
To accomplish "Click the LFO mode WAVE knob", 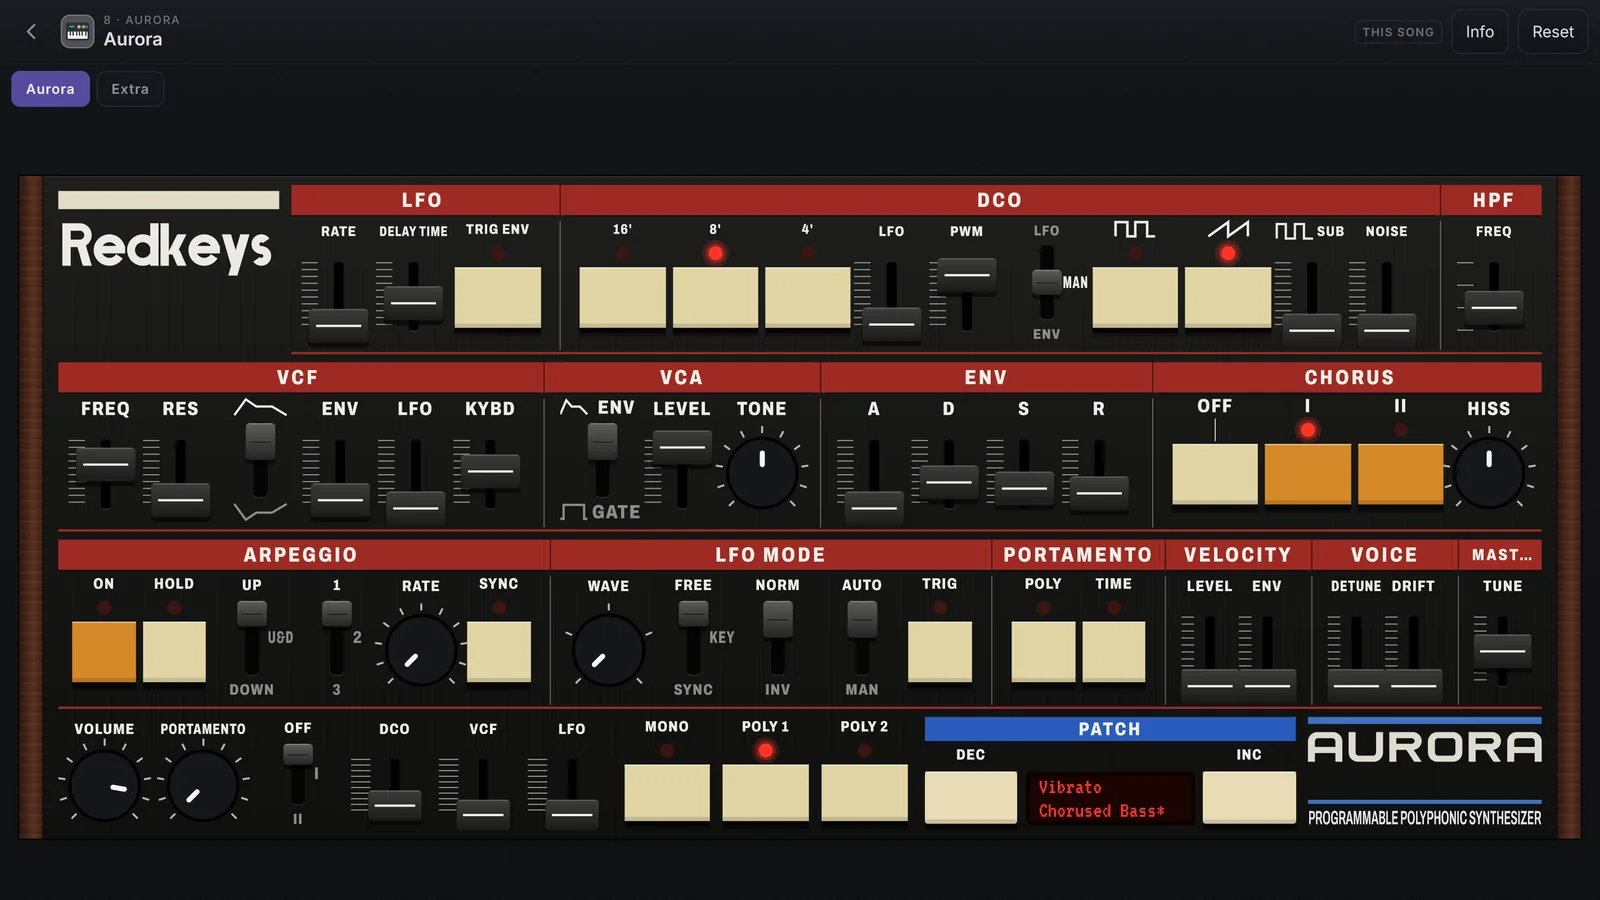I will (x=608, y=650).
